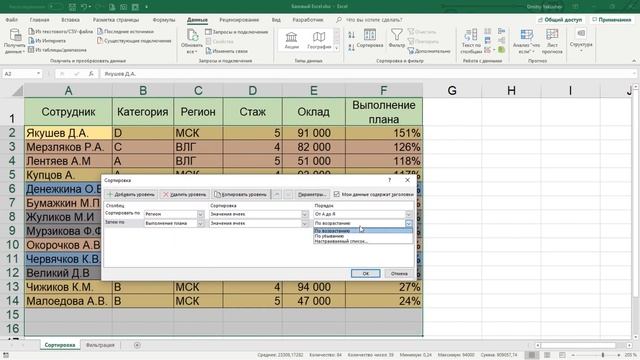The height and width of the screenshot is (360, 640).
Task: Collapse the 'По возрастанию' order dropdown arrow
Action: [x=409, y=223]
